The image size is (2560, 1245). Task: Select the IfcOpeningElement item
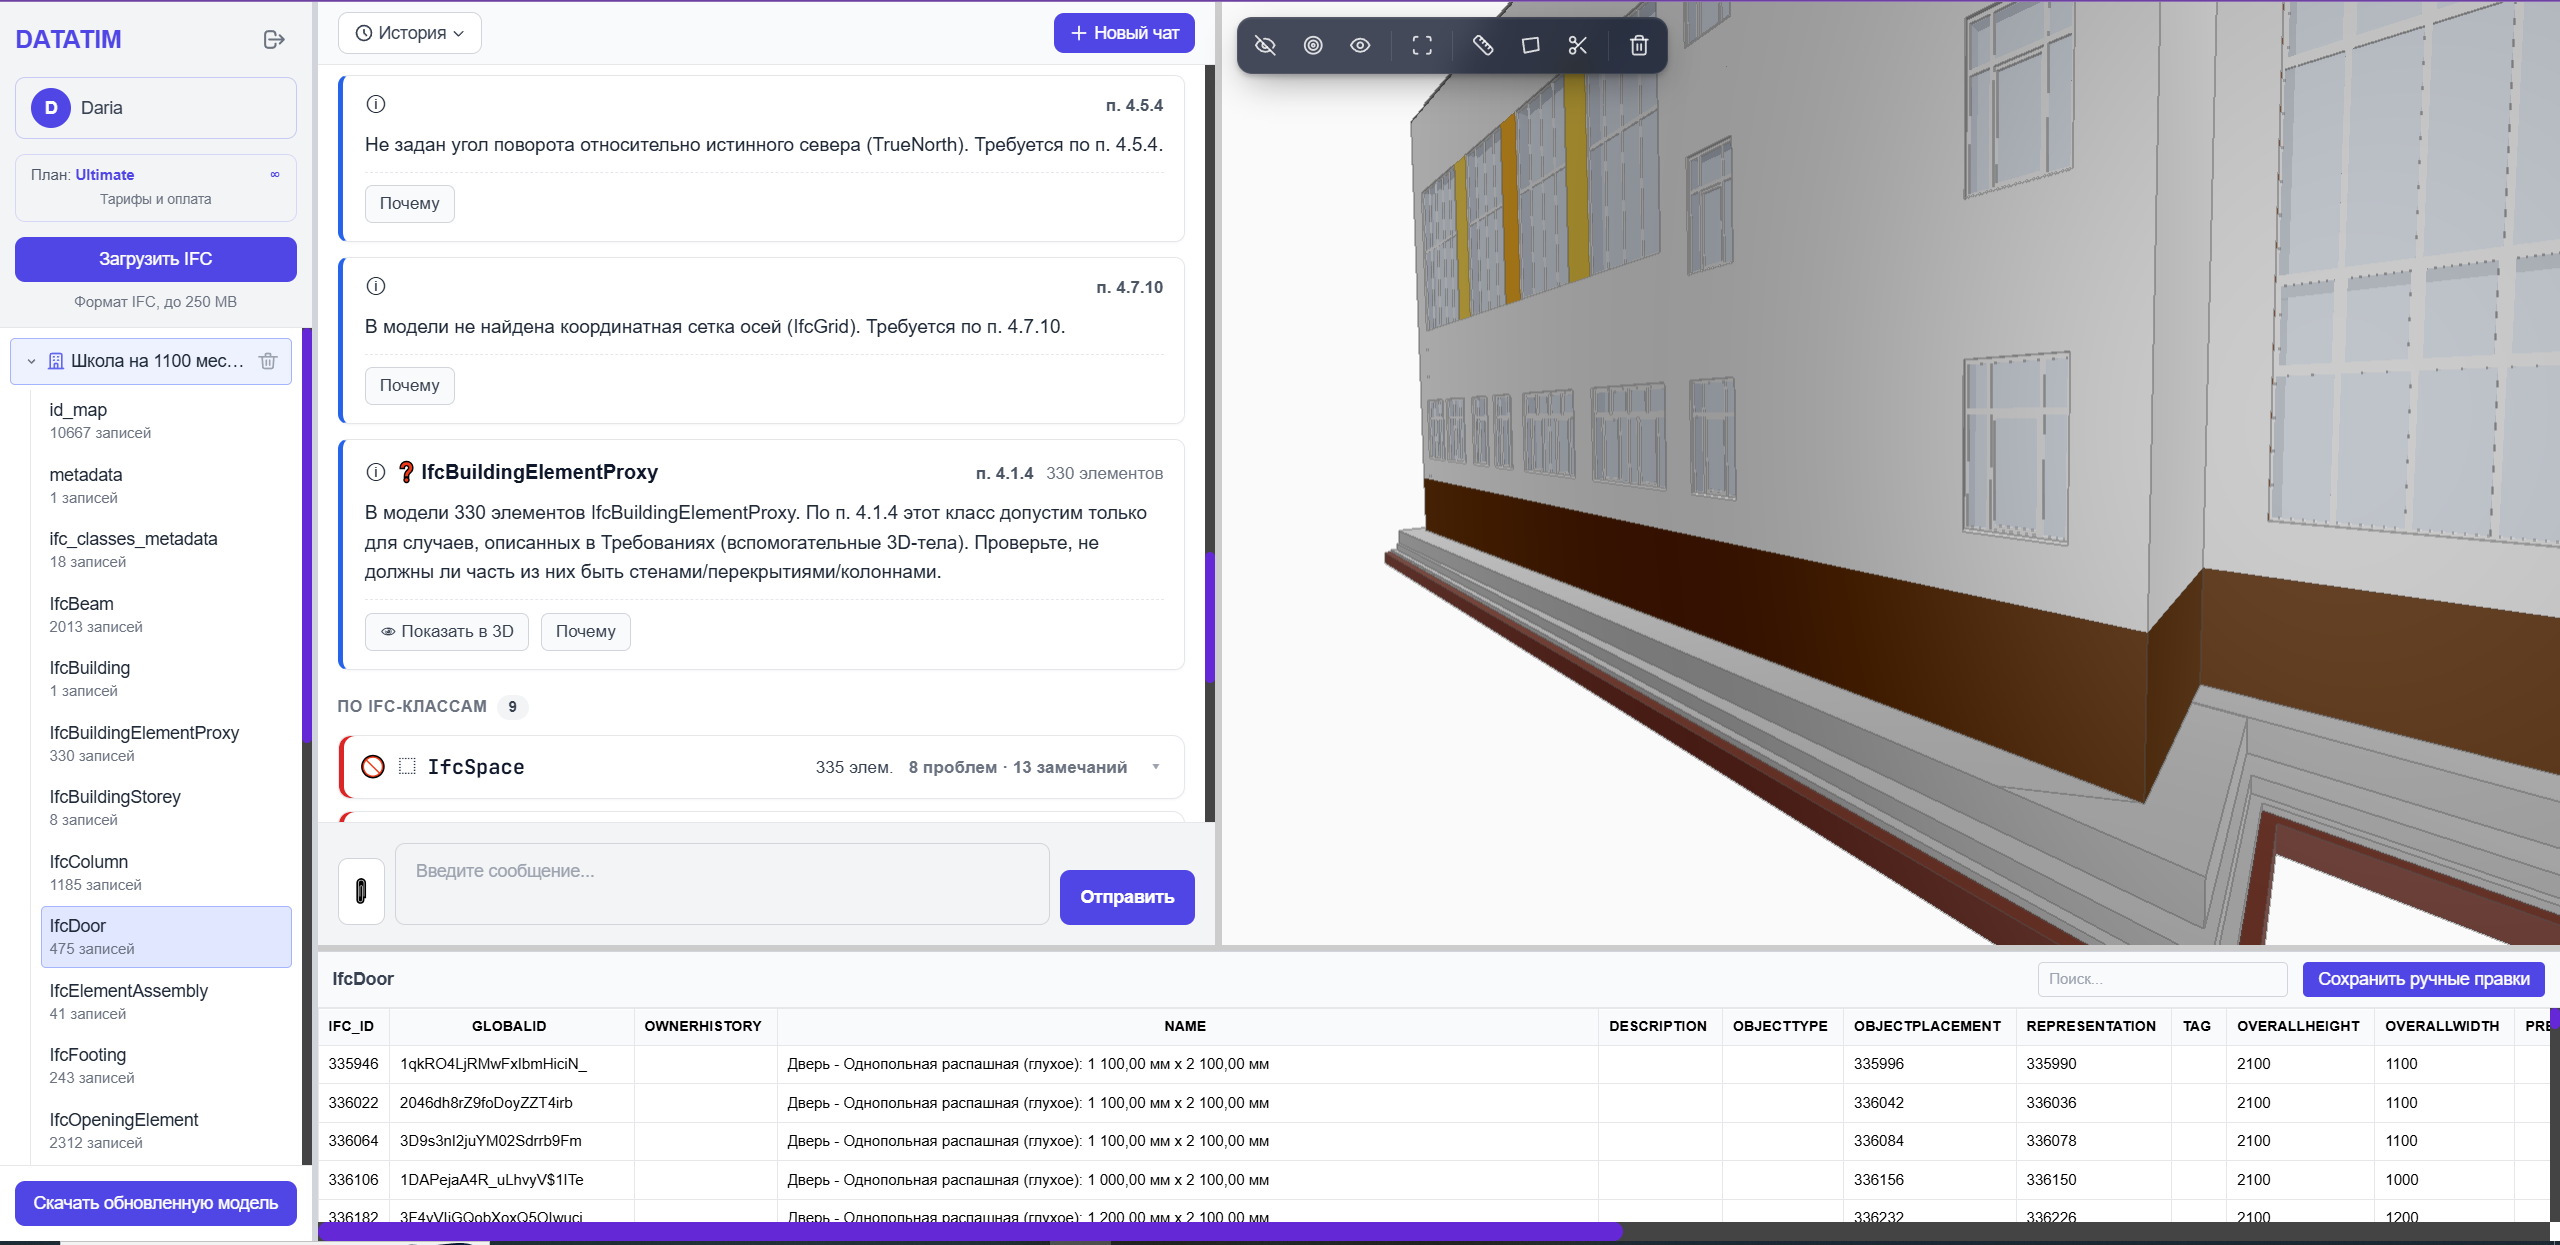coord(166,1131)
